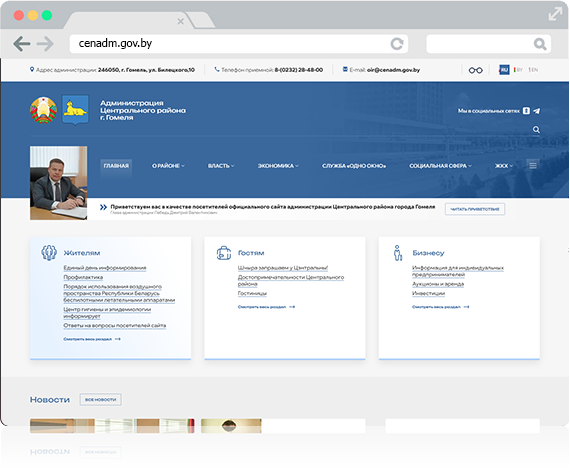Open the hamburger menu icon in navigation
Screen dimensions: 570x470
coord(533,166)
